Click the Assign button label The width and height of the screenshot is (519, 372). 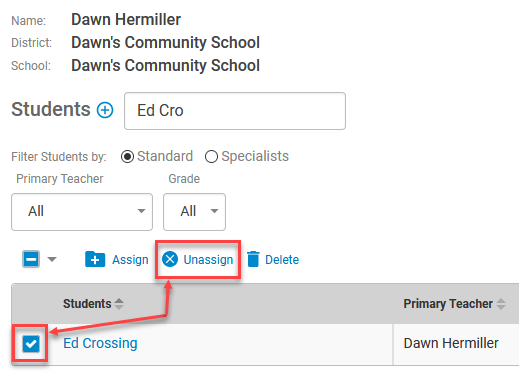(x=130, y=260)
